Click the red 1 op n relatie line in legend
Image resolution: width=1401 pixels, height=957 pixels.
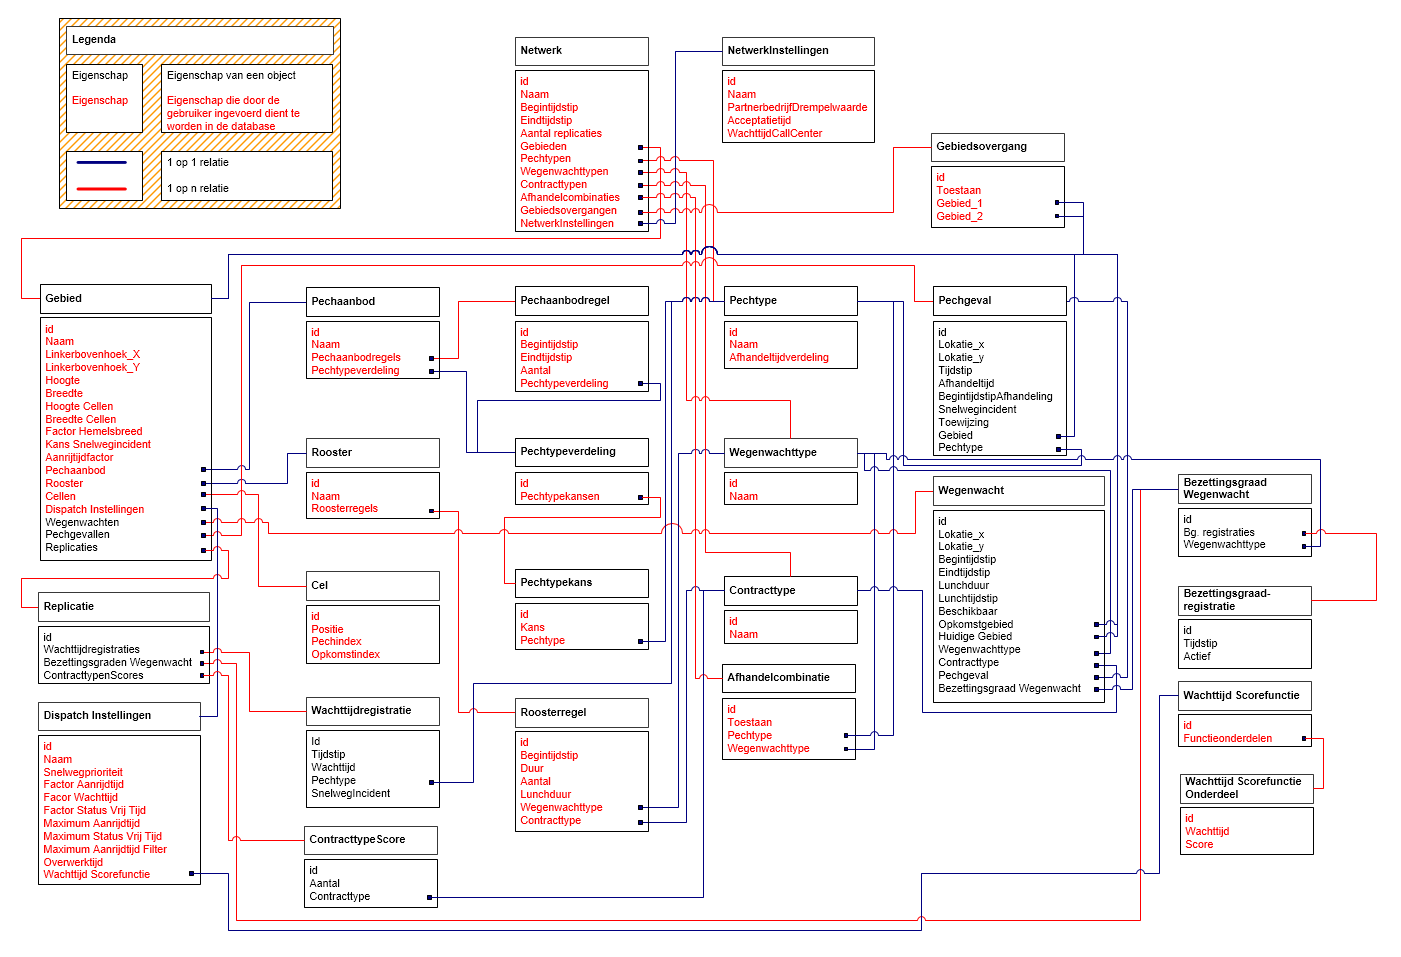coord(101,188)
